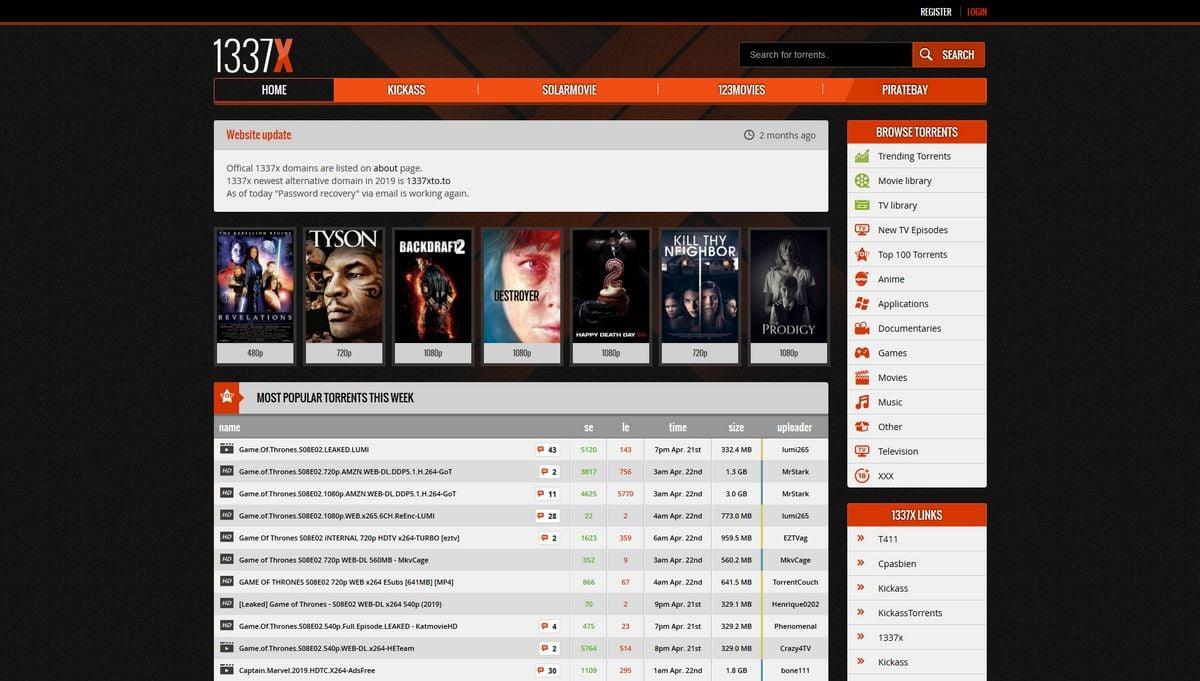
Task: Click the Music note icon
Action: pyautogui.click(x=861, y=402)
